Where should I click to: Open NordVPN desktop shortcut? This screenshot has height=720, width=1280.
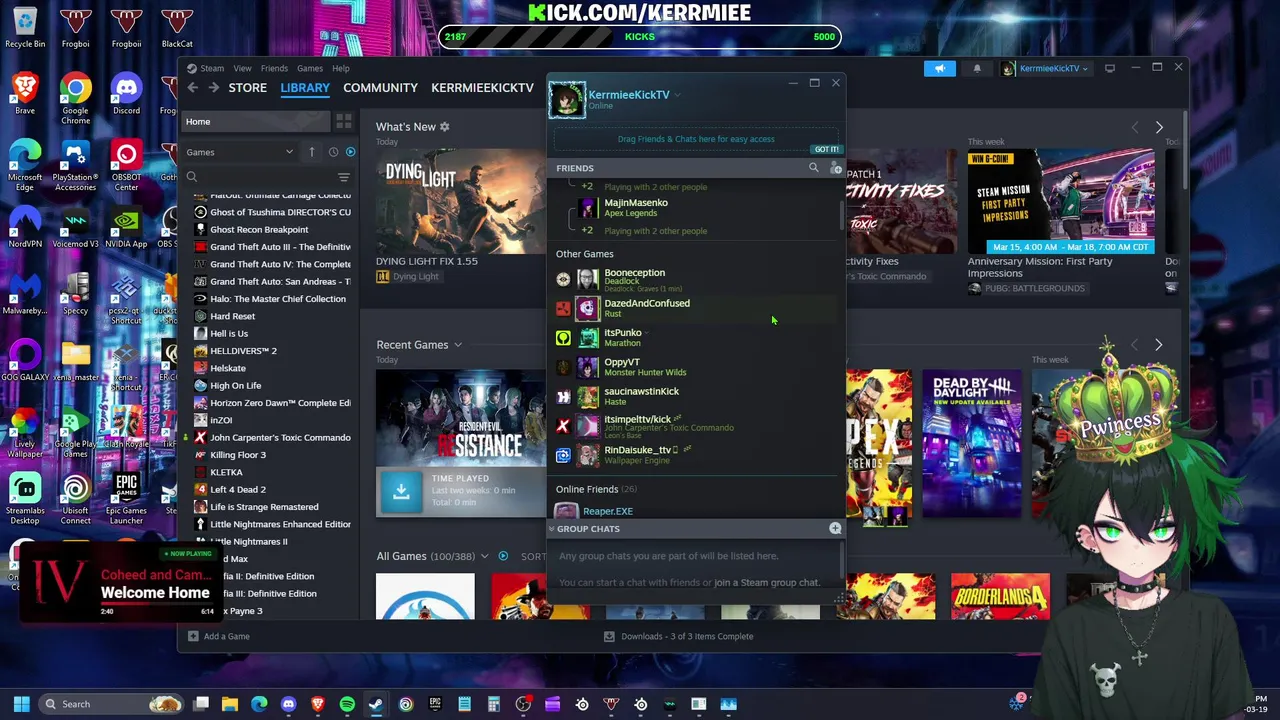pos(25,228)
